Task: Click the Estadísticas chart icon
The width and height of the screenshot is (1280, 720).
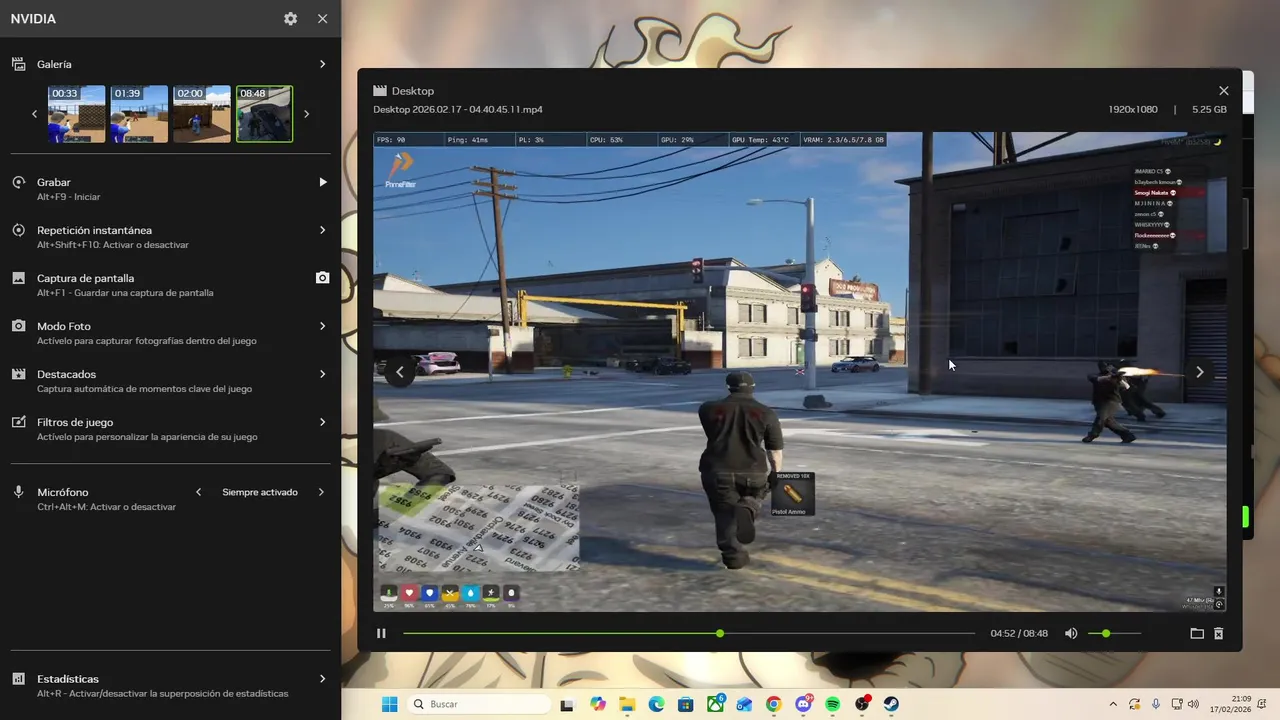Action: [x=18, y=679]
